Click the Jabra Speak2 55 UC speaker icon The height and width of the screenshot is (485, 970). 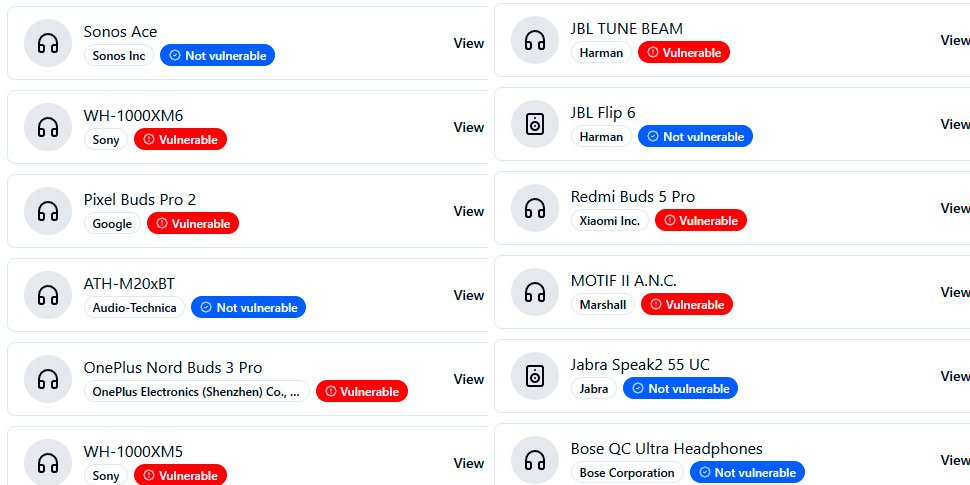[x=534, y=377]
